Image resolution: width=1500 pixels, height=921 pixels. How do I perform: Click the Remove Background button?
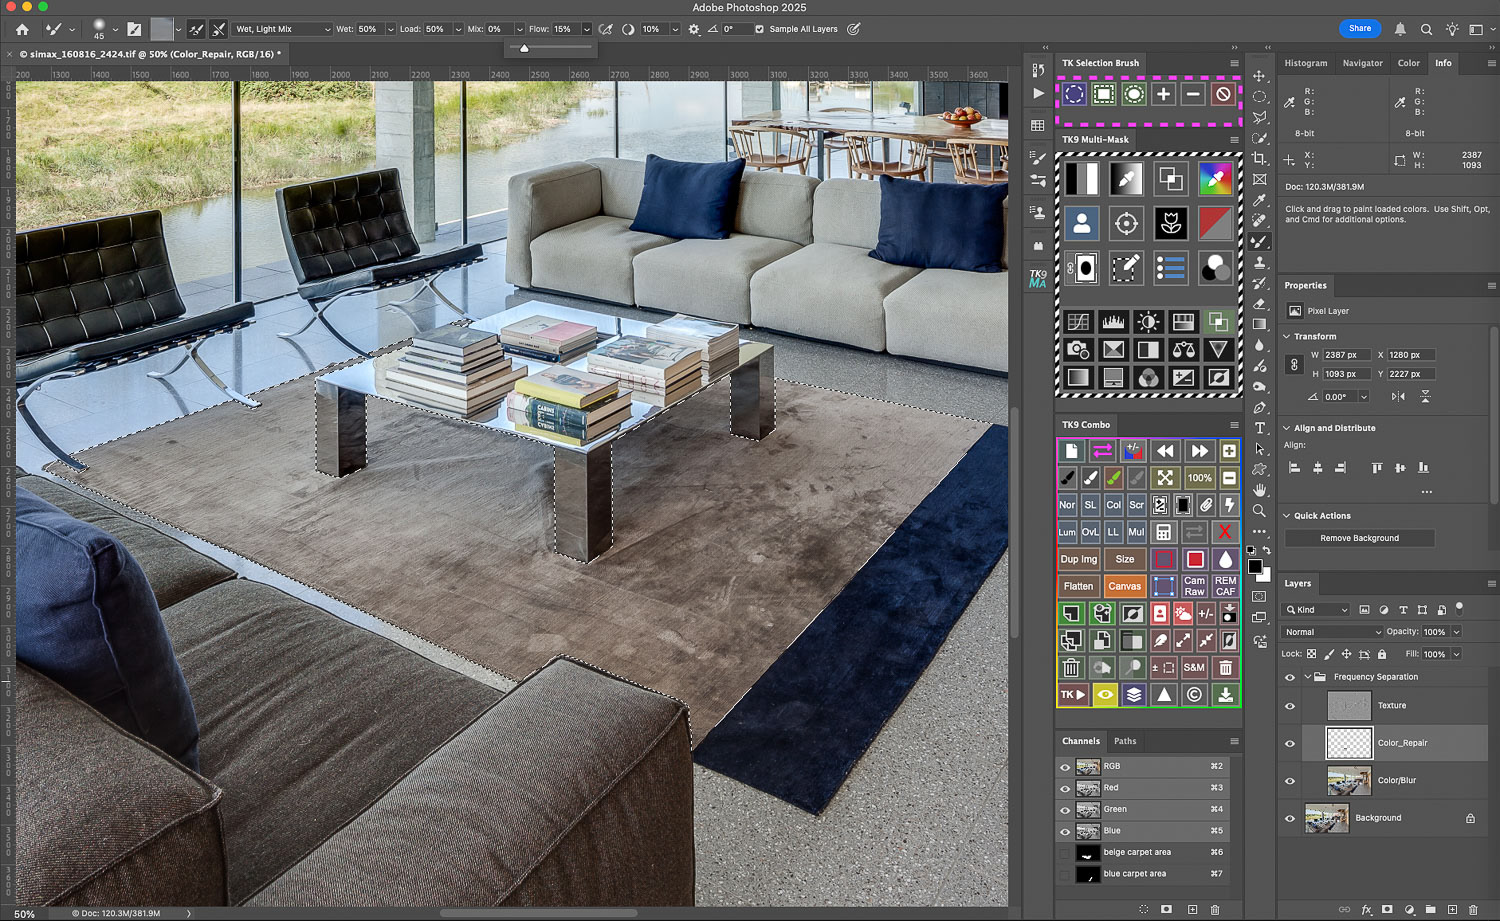pos(1359,538)
